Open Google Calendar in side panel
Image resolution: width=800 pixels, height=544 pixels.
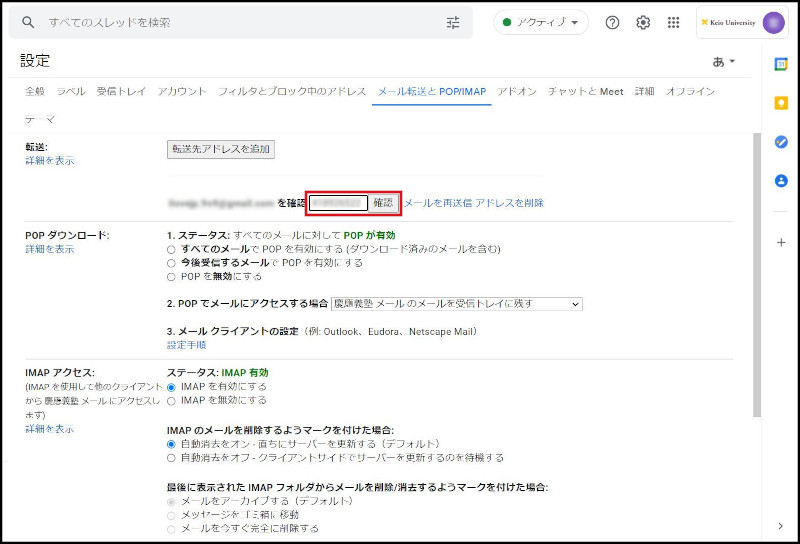pos(781,64)
